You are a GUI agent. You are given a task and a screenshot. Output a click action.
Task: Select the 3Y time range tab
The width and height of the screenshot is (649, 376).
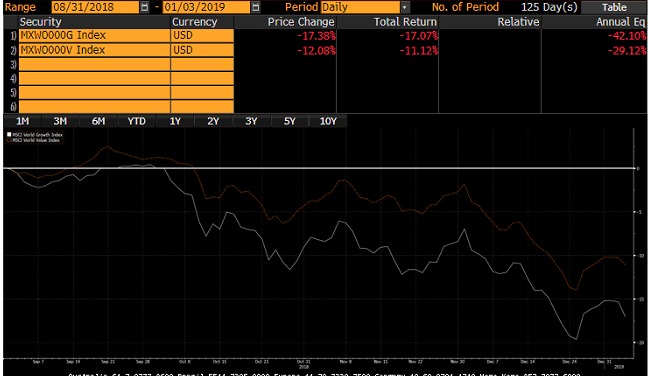coord(251,121)
